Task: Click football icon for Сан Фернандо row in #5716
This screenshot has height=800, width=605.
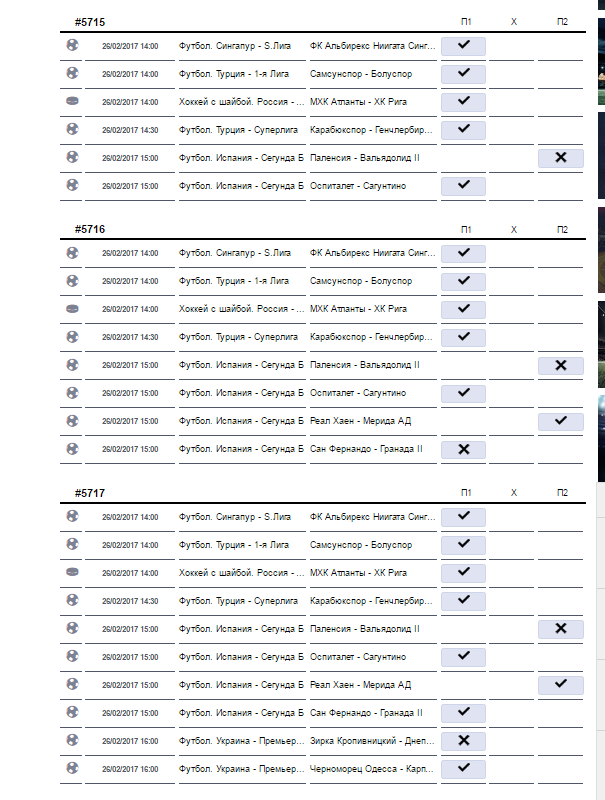Action: coord(72,448)
